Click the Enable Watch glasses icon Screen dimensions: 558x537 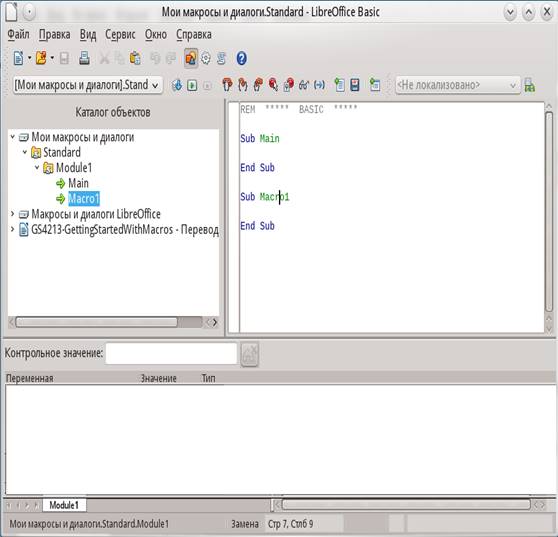pos(304,85)
